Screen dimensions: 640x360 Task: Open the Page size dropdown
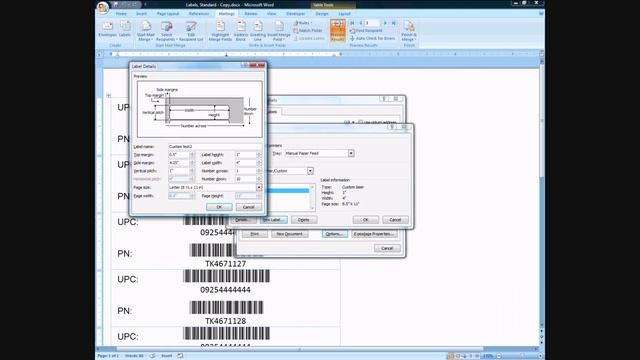259,187
